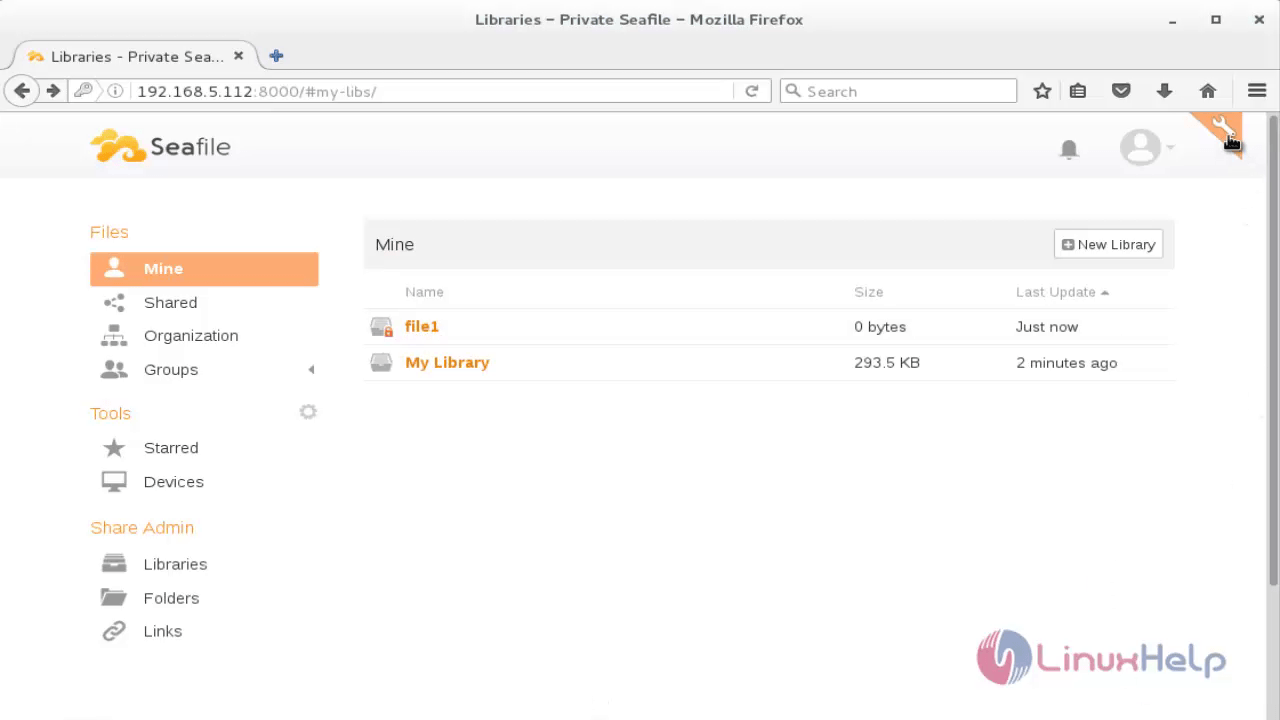1280x720 pixels.
Task: Click the 293.5 KB size value
Action: click(887, 362)
